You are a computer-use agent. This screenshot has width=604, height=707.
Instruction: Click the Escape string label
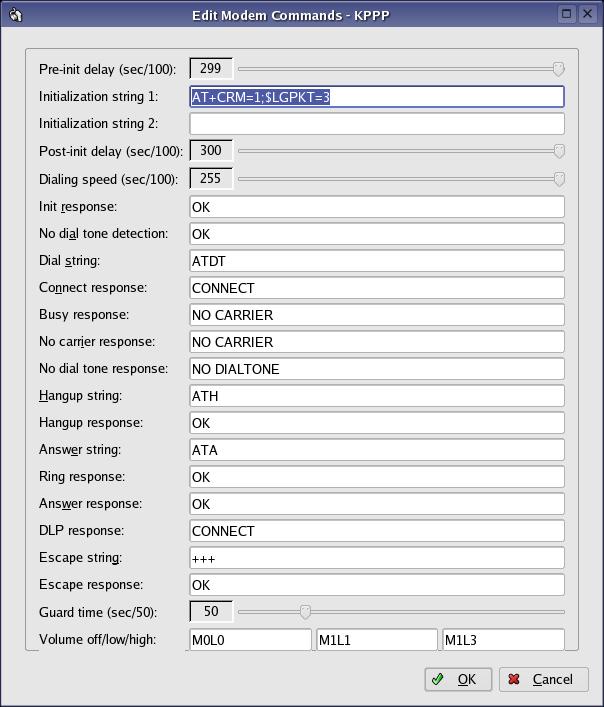(x=81, y=558)
